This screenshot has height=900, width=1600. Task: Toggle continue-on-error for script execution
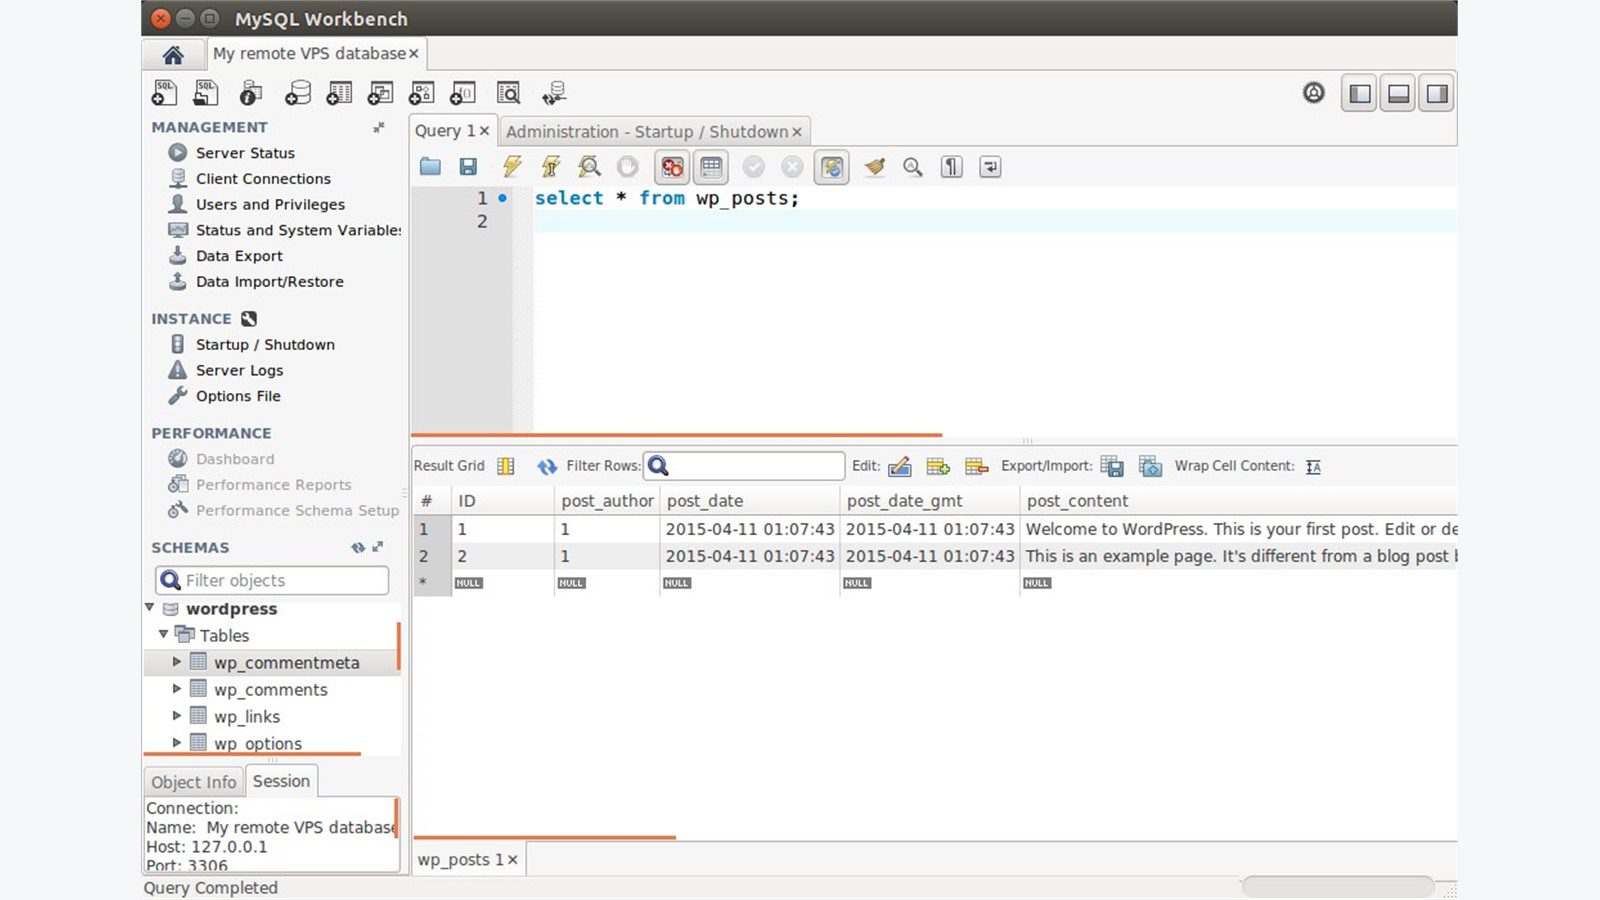[672, 167]
